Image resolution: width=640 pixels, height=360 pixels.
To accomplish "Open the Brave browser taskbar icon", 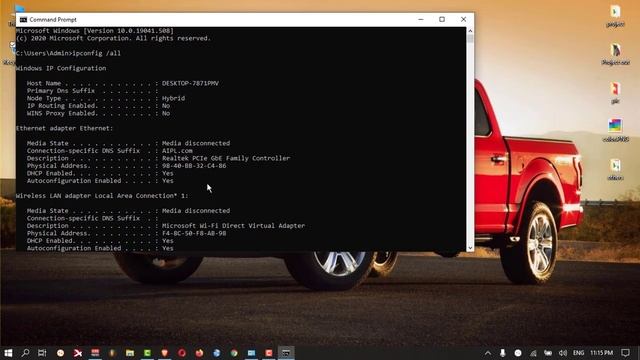I will click(164, 353).
